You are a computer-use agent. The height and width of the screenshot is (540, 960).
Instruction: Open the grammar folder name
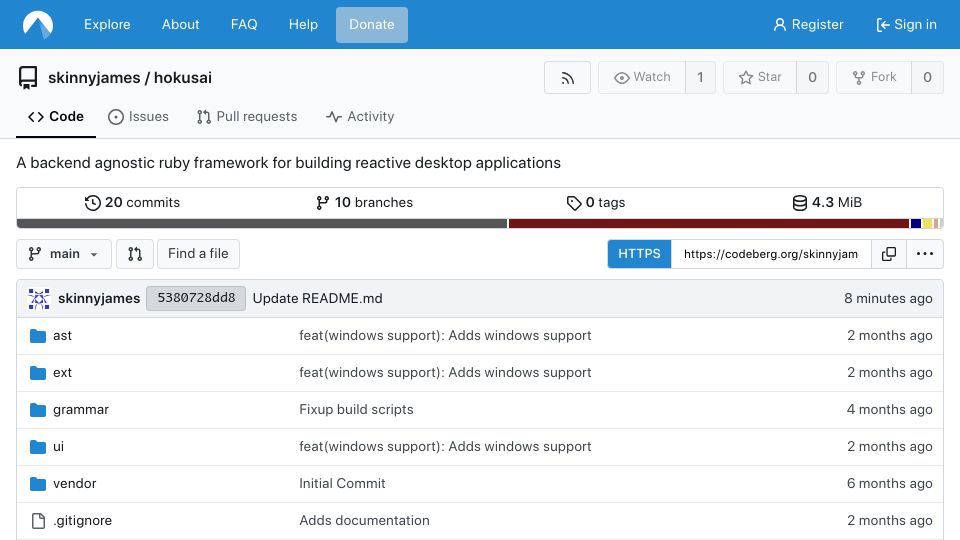coord(81,410)
